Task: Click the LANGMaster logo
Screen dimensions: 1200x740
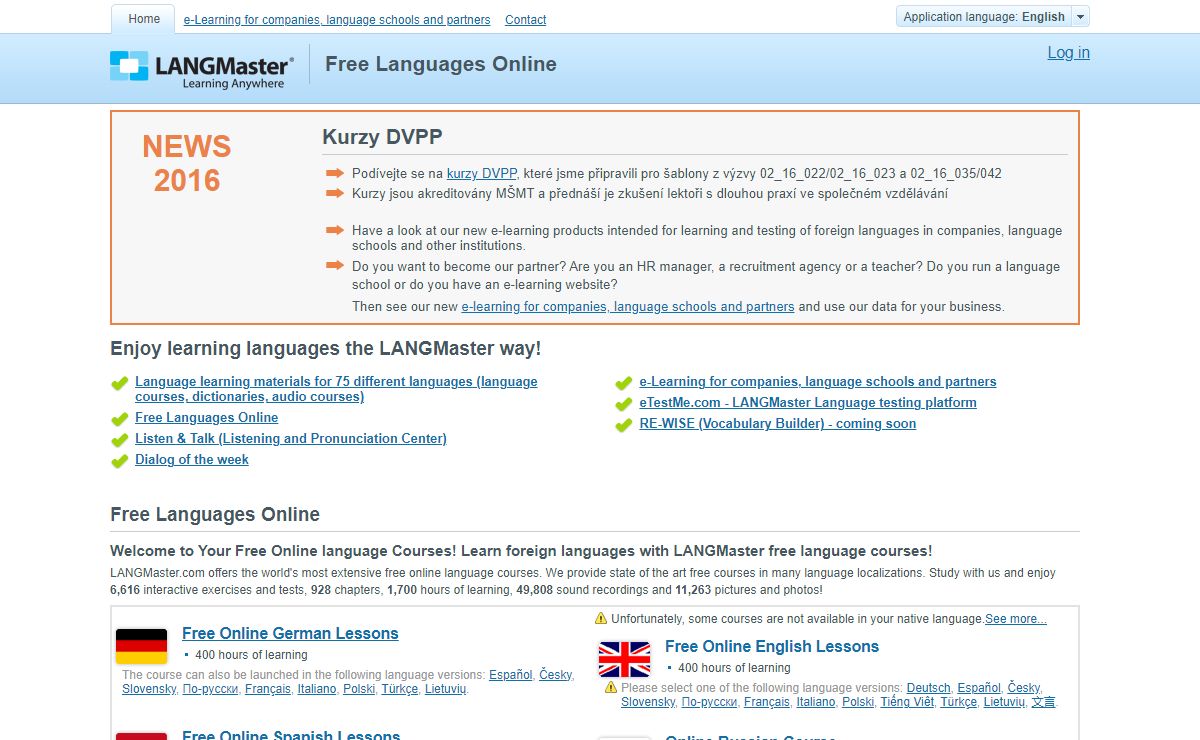Action: pyautogui.click(x=201, y=68)
